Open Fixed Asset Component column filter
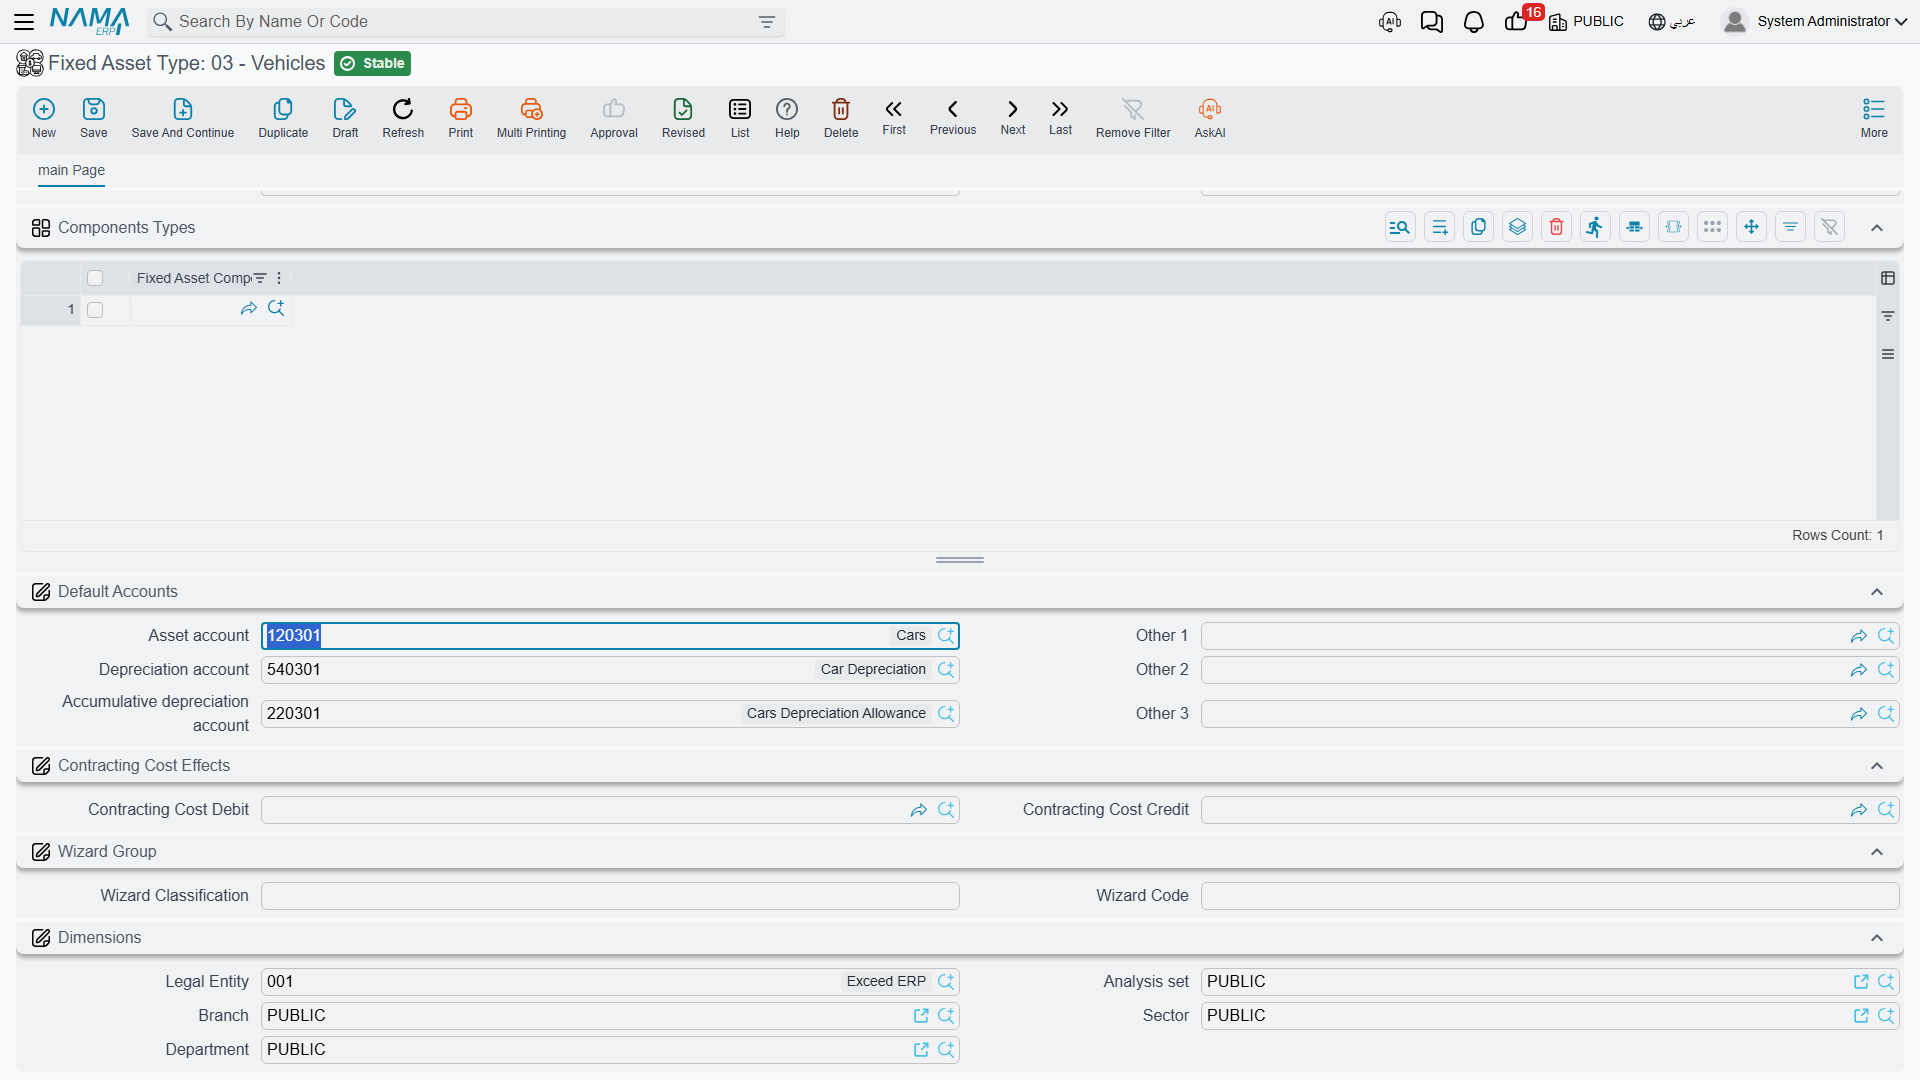This screenshot has width=1920, height=1080. click(x=260, y=278)
